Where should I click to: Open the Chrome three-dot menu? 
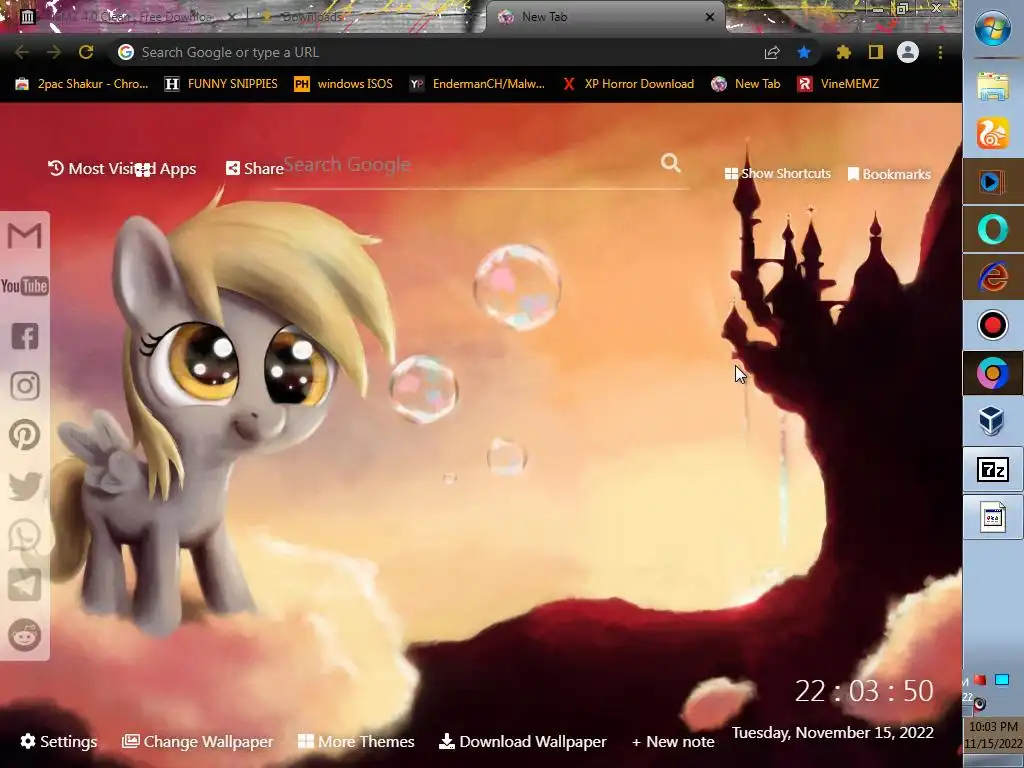click(940, 52)
